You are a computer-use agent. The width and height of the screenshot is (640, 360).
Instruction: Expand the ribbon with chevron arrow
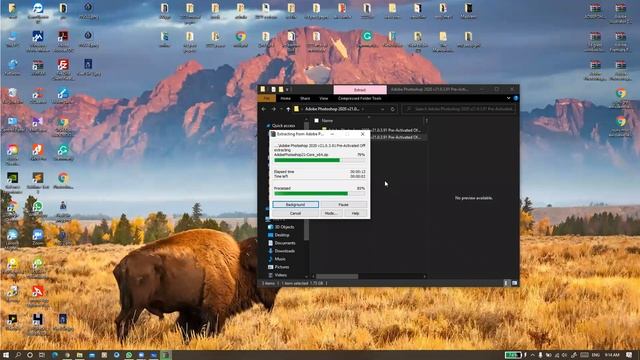pyautogui.click(x=509, y=98)
